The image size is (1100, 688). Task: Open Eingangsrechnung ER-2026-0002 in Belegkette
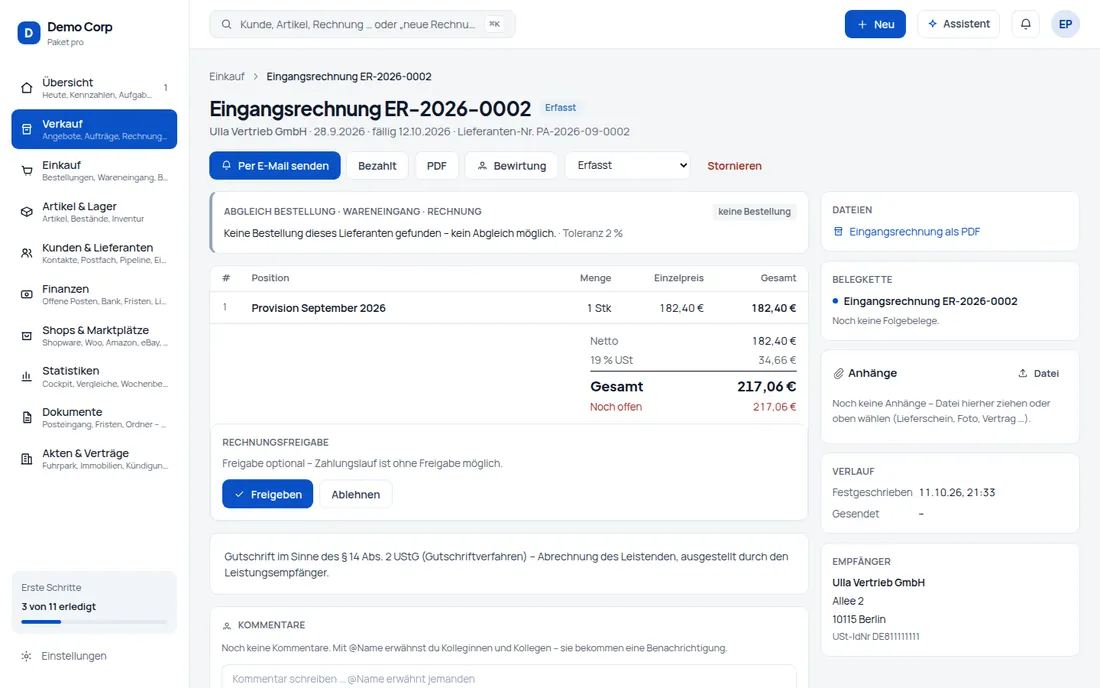pos(930,301)
